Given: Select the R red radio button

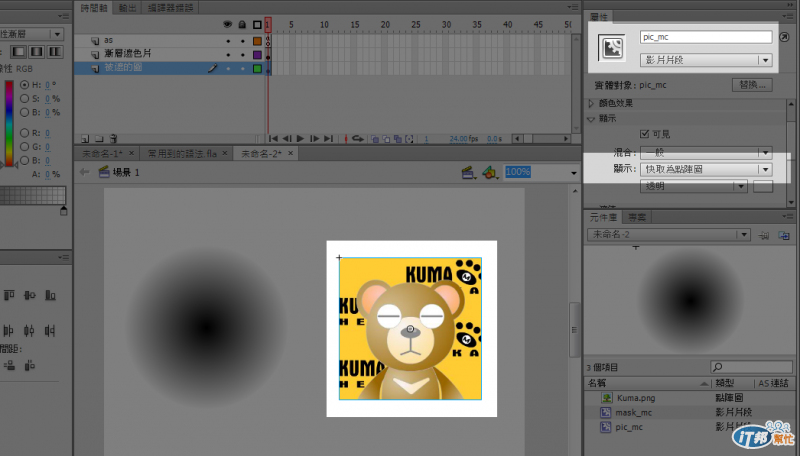Looking at the screenshot, I should (x=24, y=133).
